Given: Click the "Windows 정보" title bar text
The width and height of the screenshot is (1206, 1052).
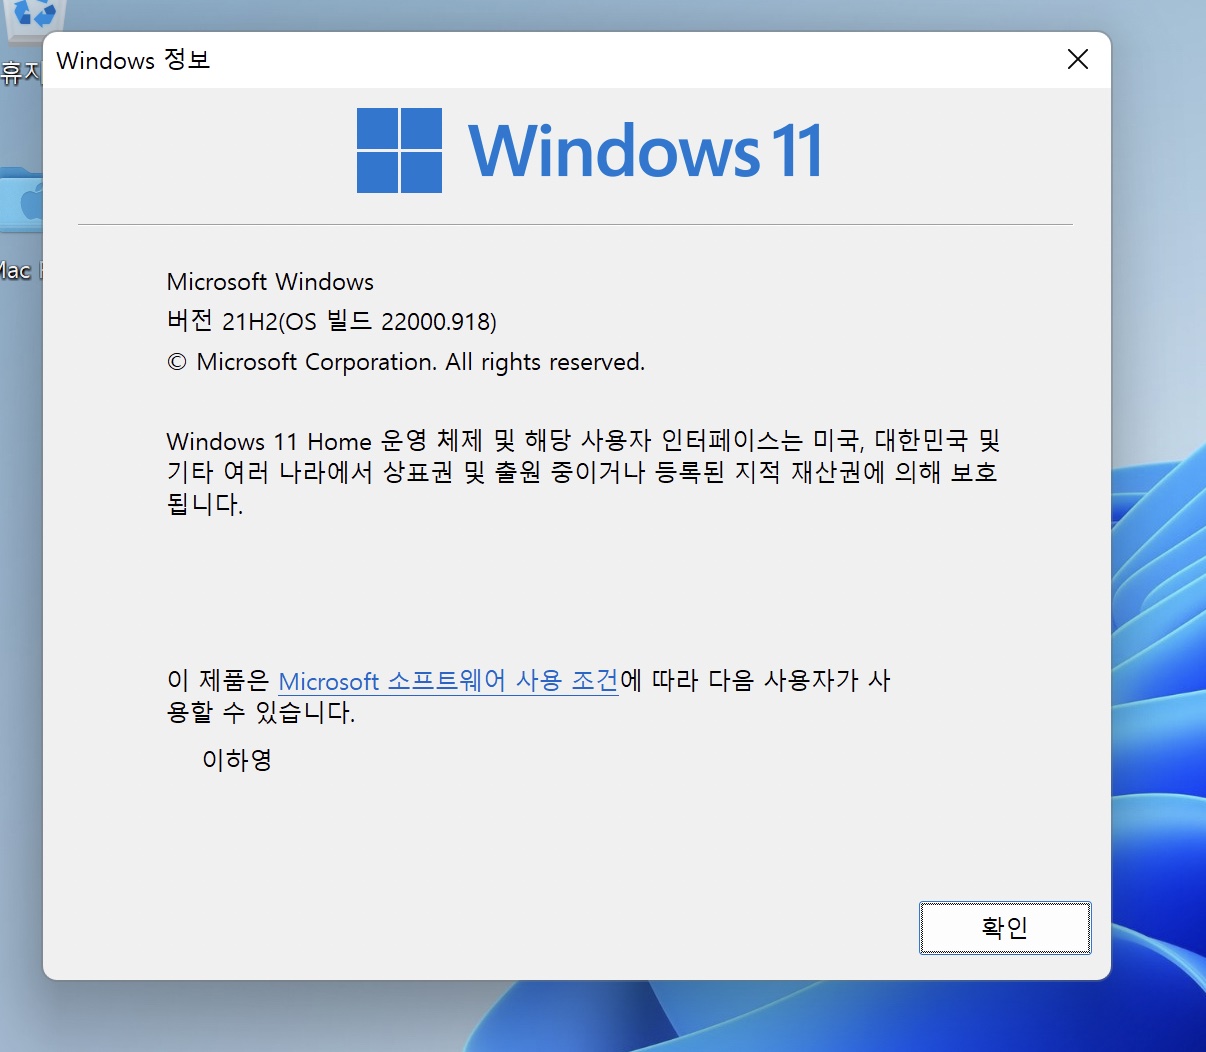Looking at the screenshot, I should tap(133, 60).
